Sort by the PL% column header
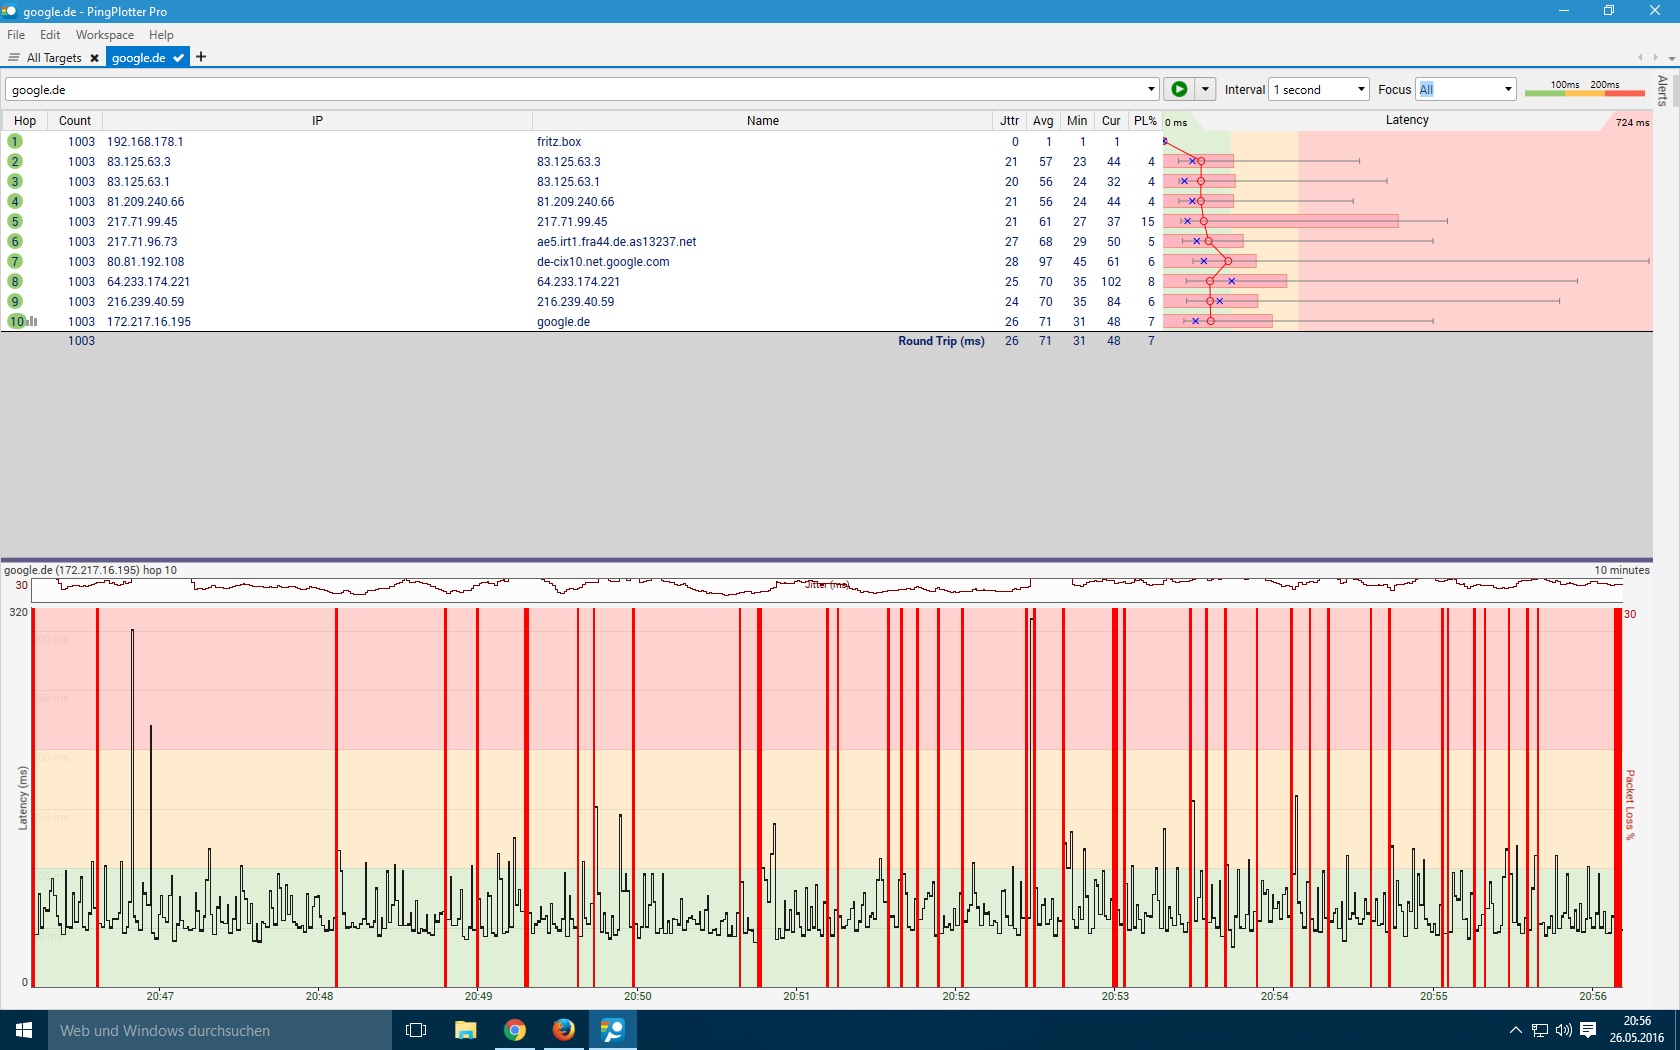Viewport: 1680px width, 1050px height. point(1145,120)
